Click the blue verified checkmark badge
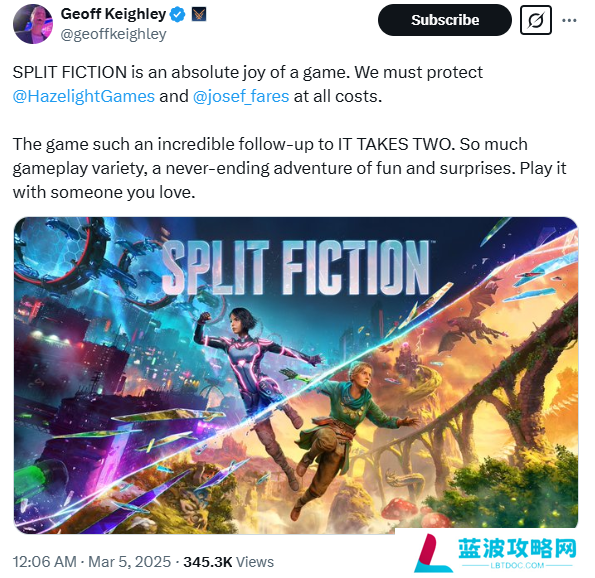Screen dimensions: 595x578 pyautogui.click(x=177, y=15)
